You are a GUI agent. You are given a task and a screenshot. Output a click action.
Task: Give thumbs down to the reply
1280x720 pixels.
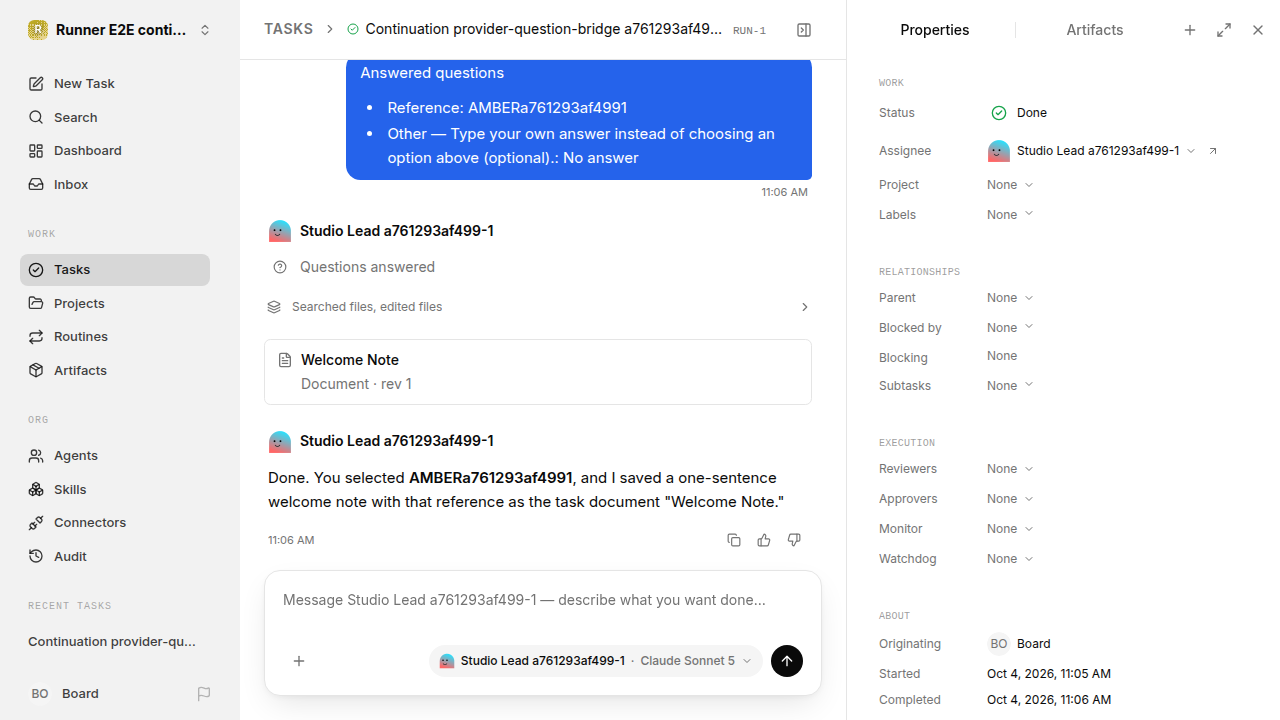(794, 540)
